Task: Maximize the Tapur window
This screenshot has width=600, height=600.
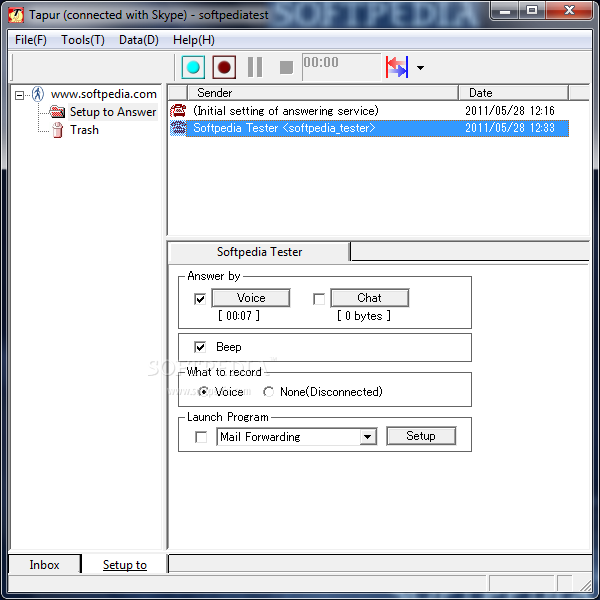Action: tap(532, 10)
